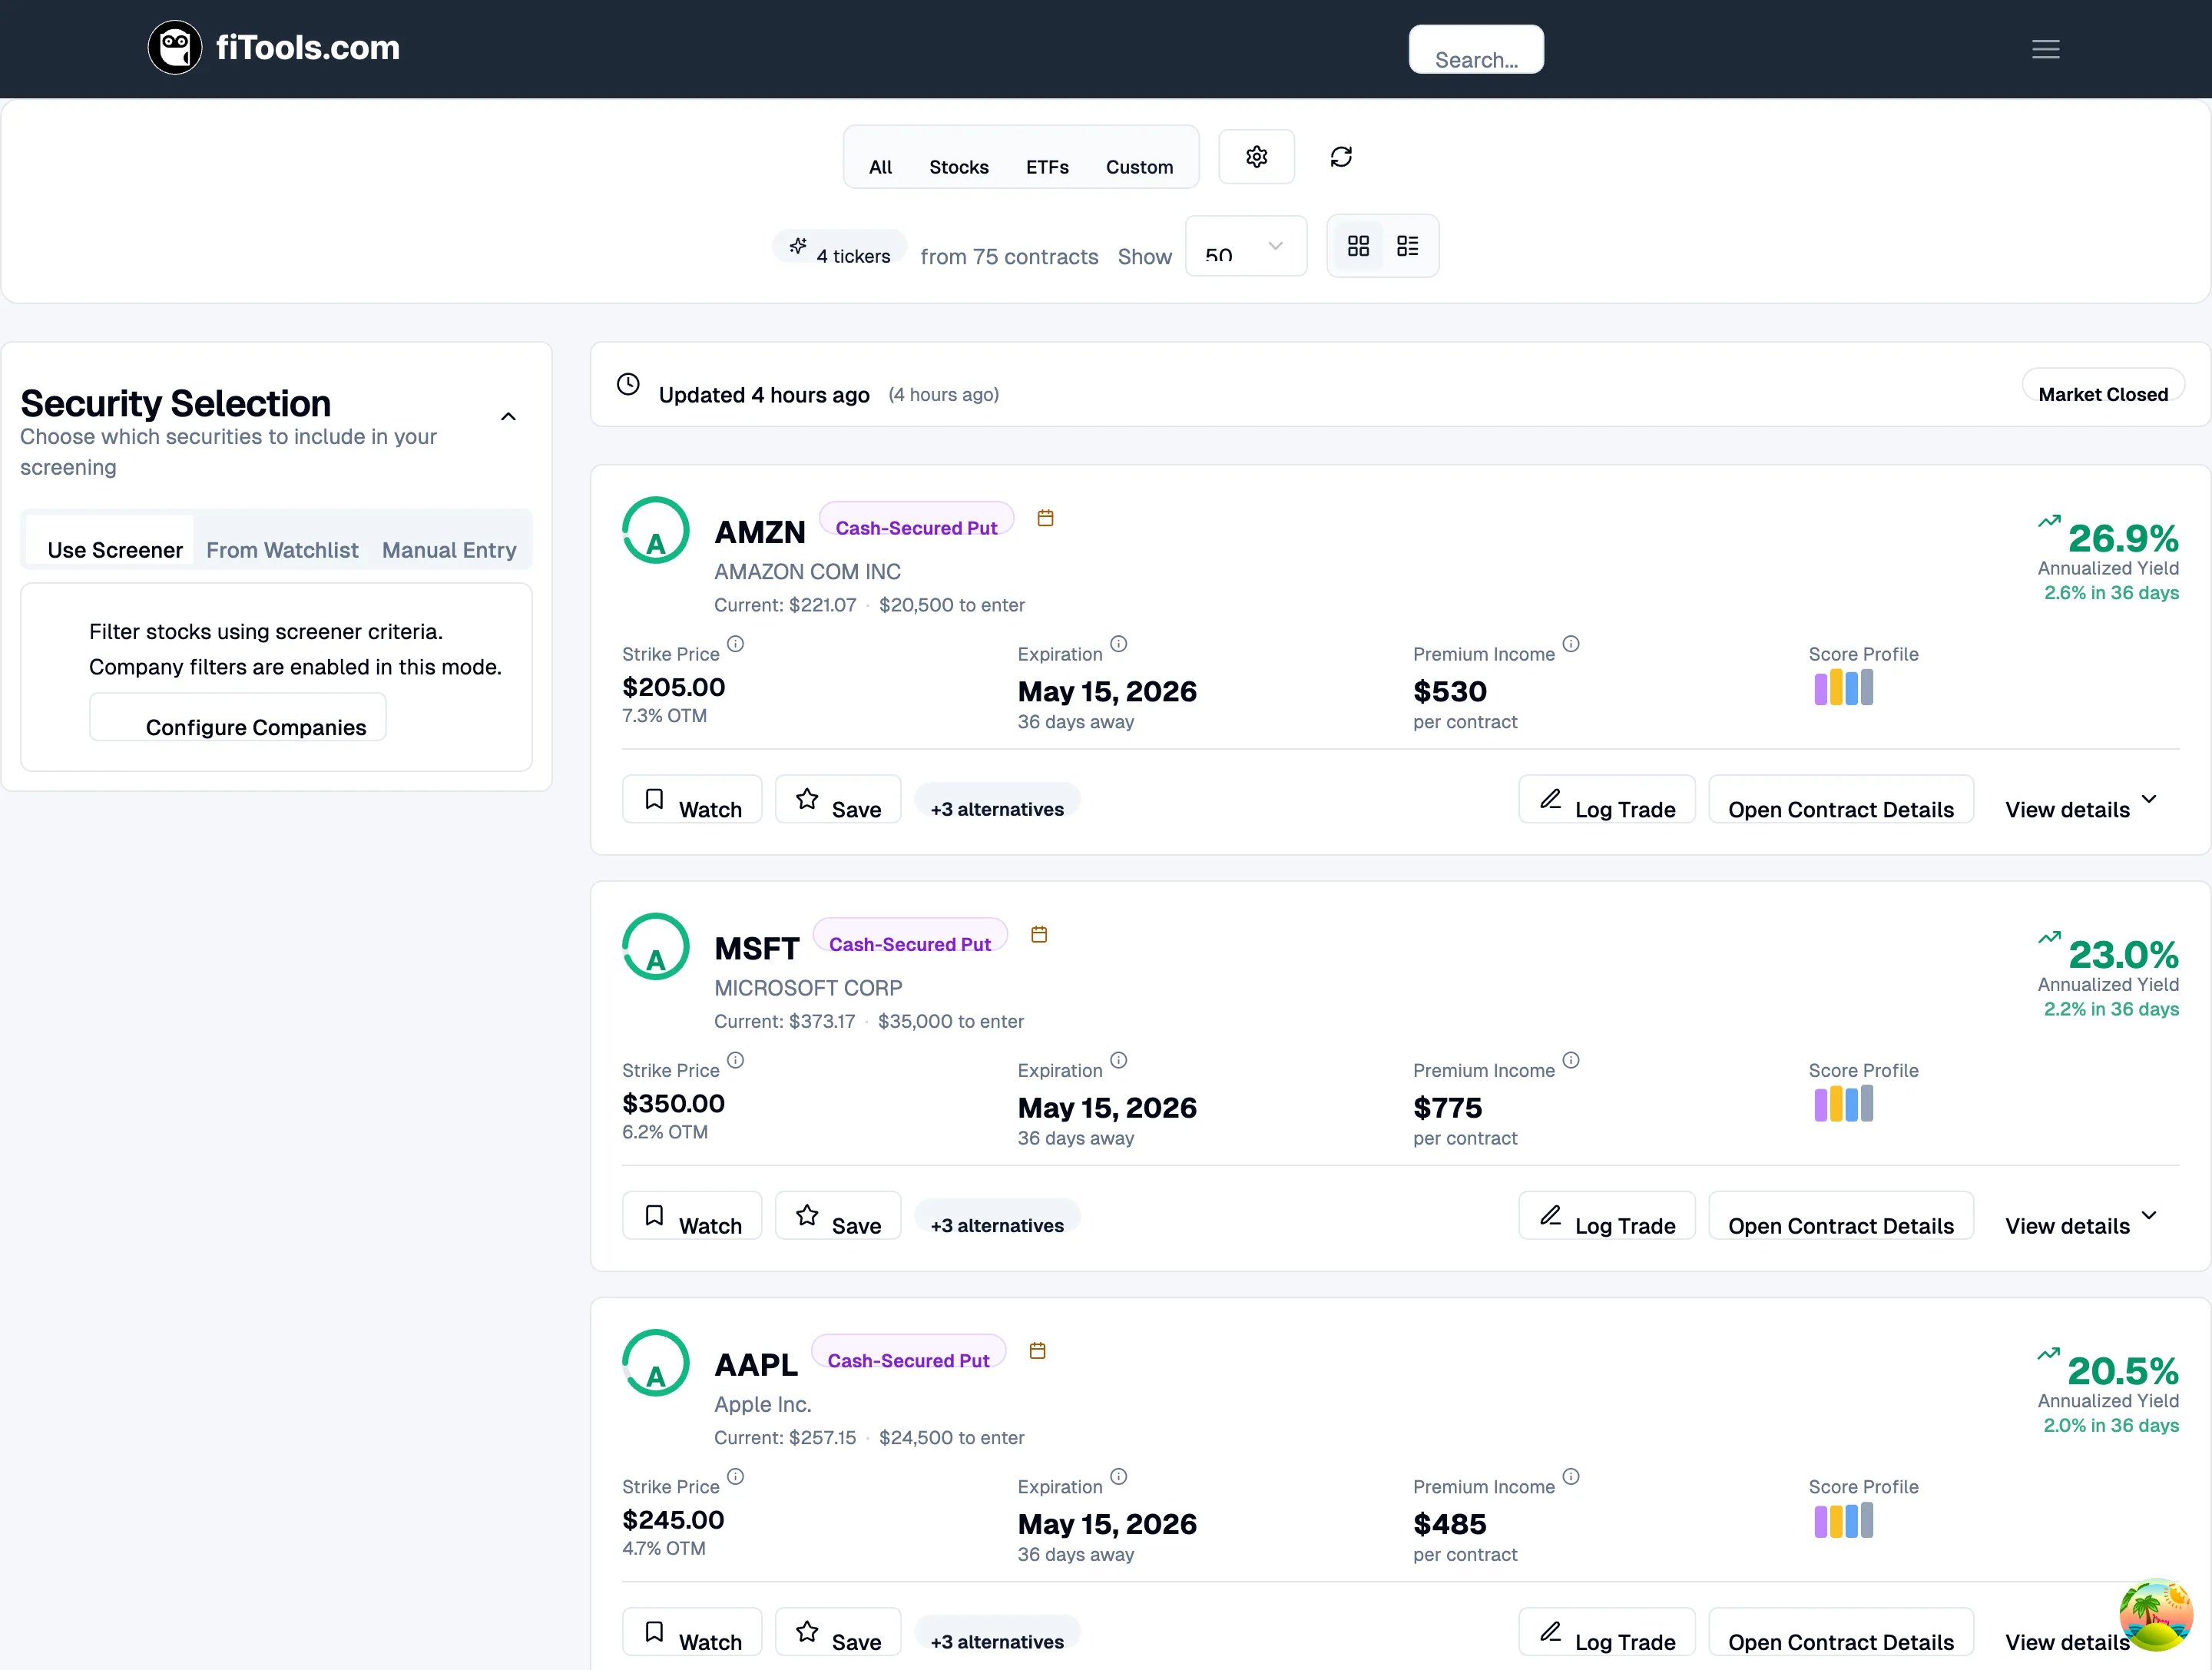This screenshot has width=2212, height=1670.
Task: Click the calendar icon on MSFT card
Action: [x=1039, y=934]
